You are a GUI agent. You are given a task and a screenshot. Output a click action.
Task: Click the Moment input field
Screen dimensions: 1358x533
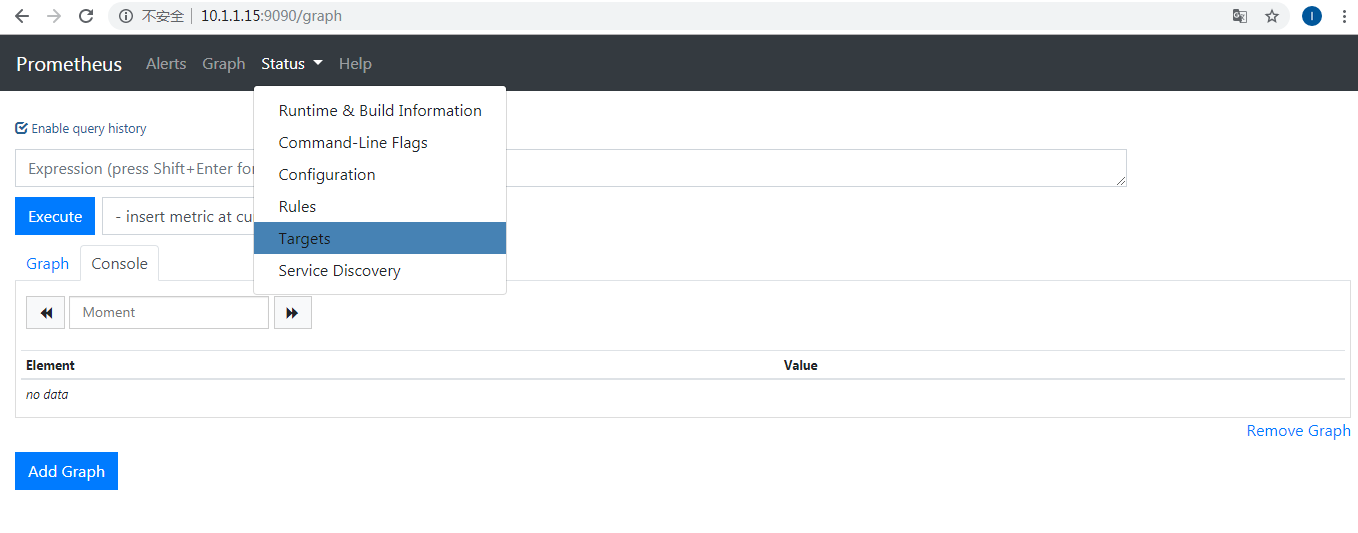pyautogui.click(x=168, y=312)
